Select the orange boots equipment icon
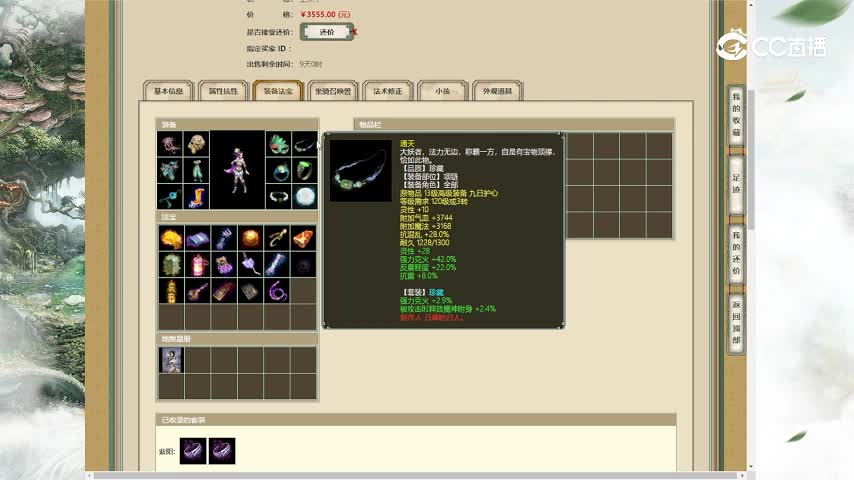This screenshot has width=854, height=480. pos(196,197)
